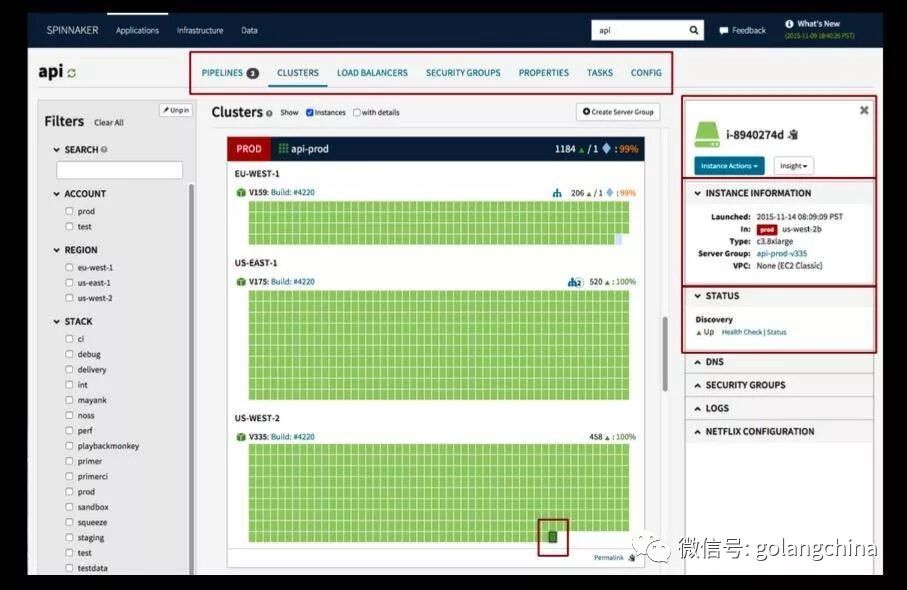Open the Insight dropdown
The width and height of the screenshot is (907, 590).
tap(793, 166)
